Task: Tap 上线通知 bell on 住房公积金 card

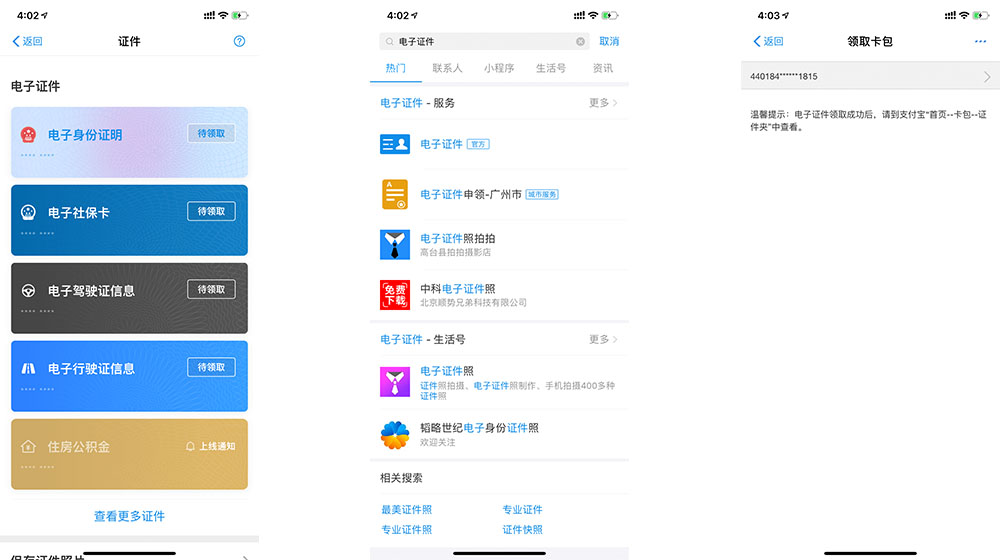Action: point(210,446)
